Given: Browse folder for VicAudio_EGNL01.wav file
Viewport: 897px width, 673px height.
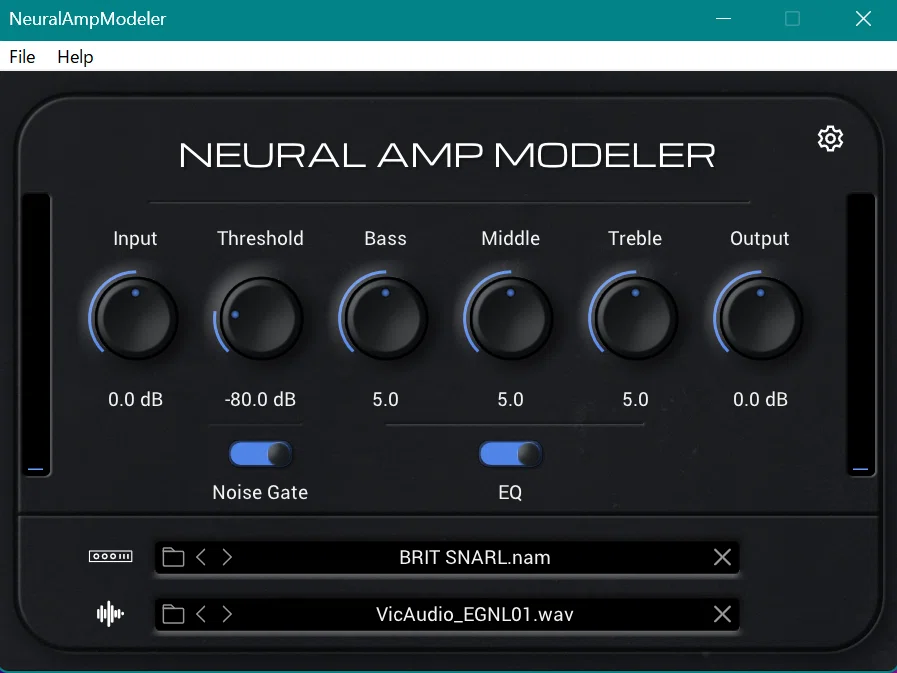Looking at the screenshot, I should tap(173, 614).
